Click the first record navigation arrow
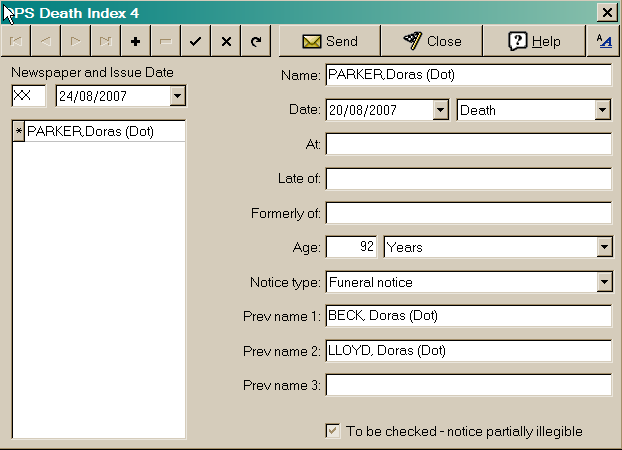Viewport: 622px width, 450px height. (x=15, y=41)
